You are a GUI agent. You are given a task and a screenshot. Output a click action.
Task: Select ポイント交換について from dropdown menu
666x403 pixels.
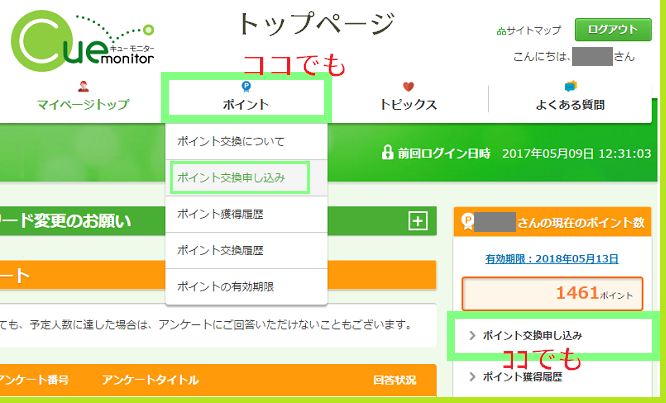[246, 141]
